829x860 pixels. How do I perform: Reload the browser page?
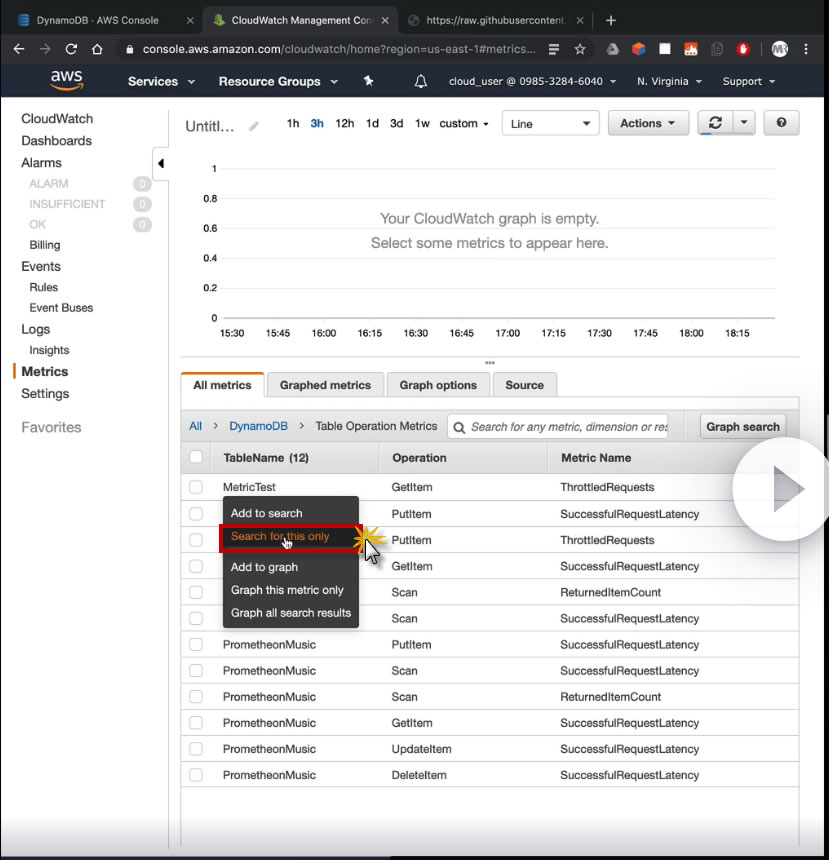tap(71, 49)
